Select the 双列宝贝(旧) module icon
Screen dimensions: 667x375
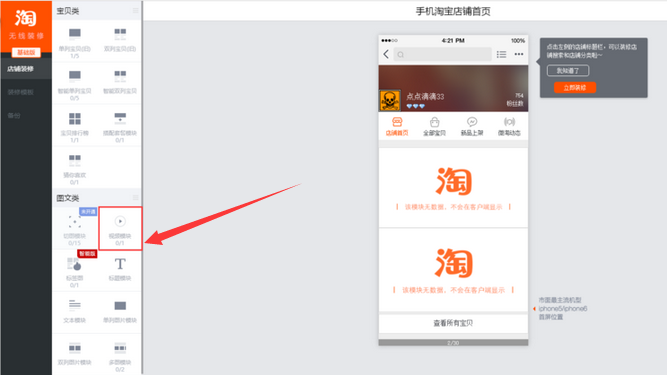click(x=120, y=33)
